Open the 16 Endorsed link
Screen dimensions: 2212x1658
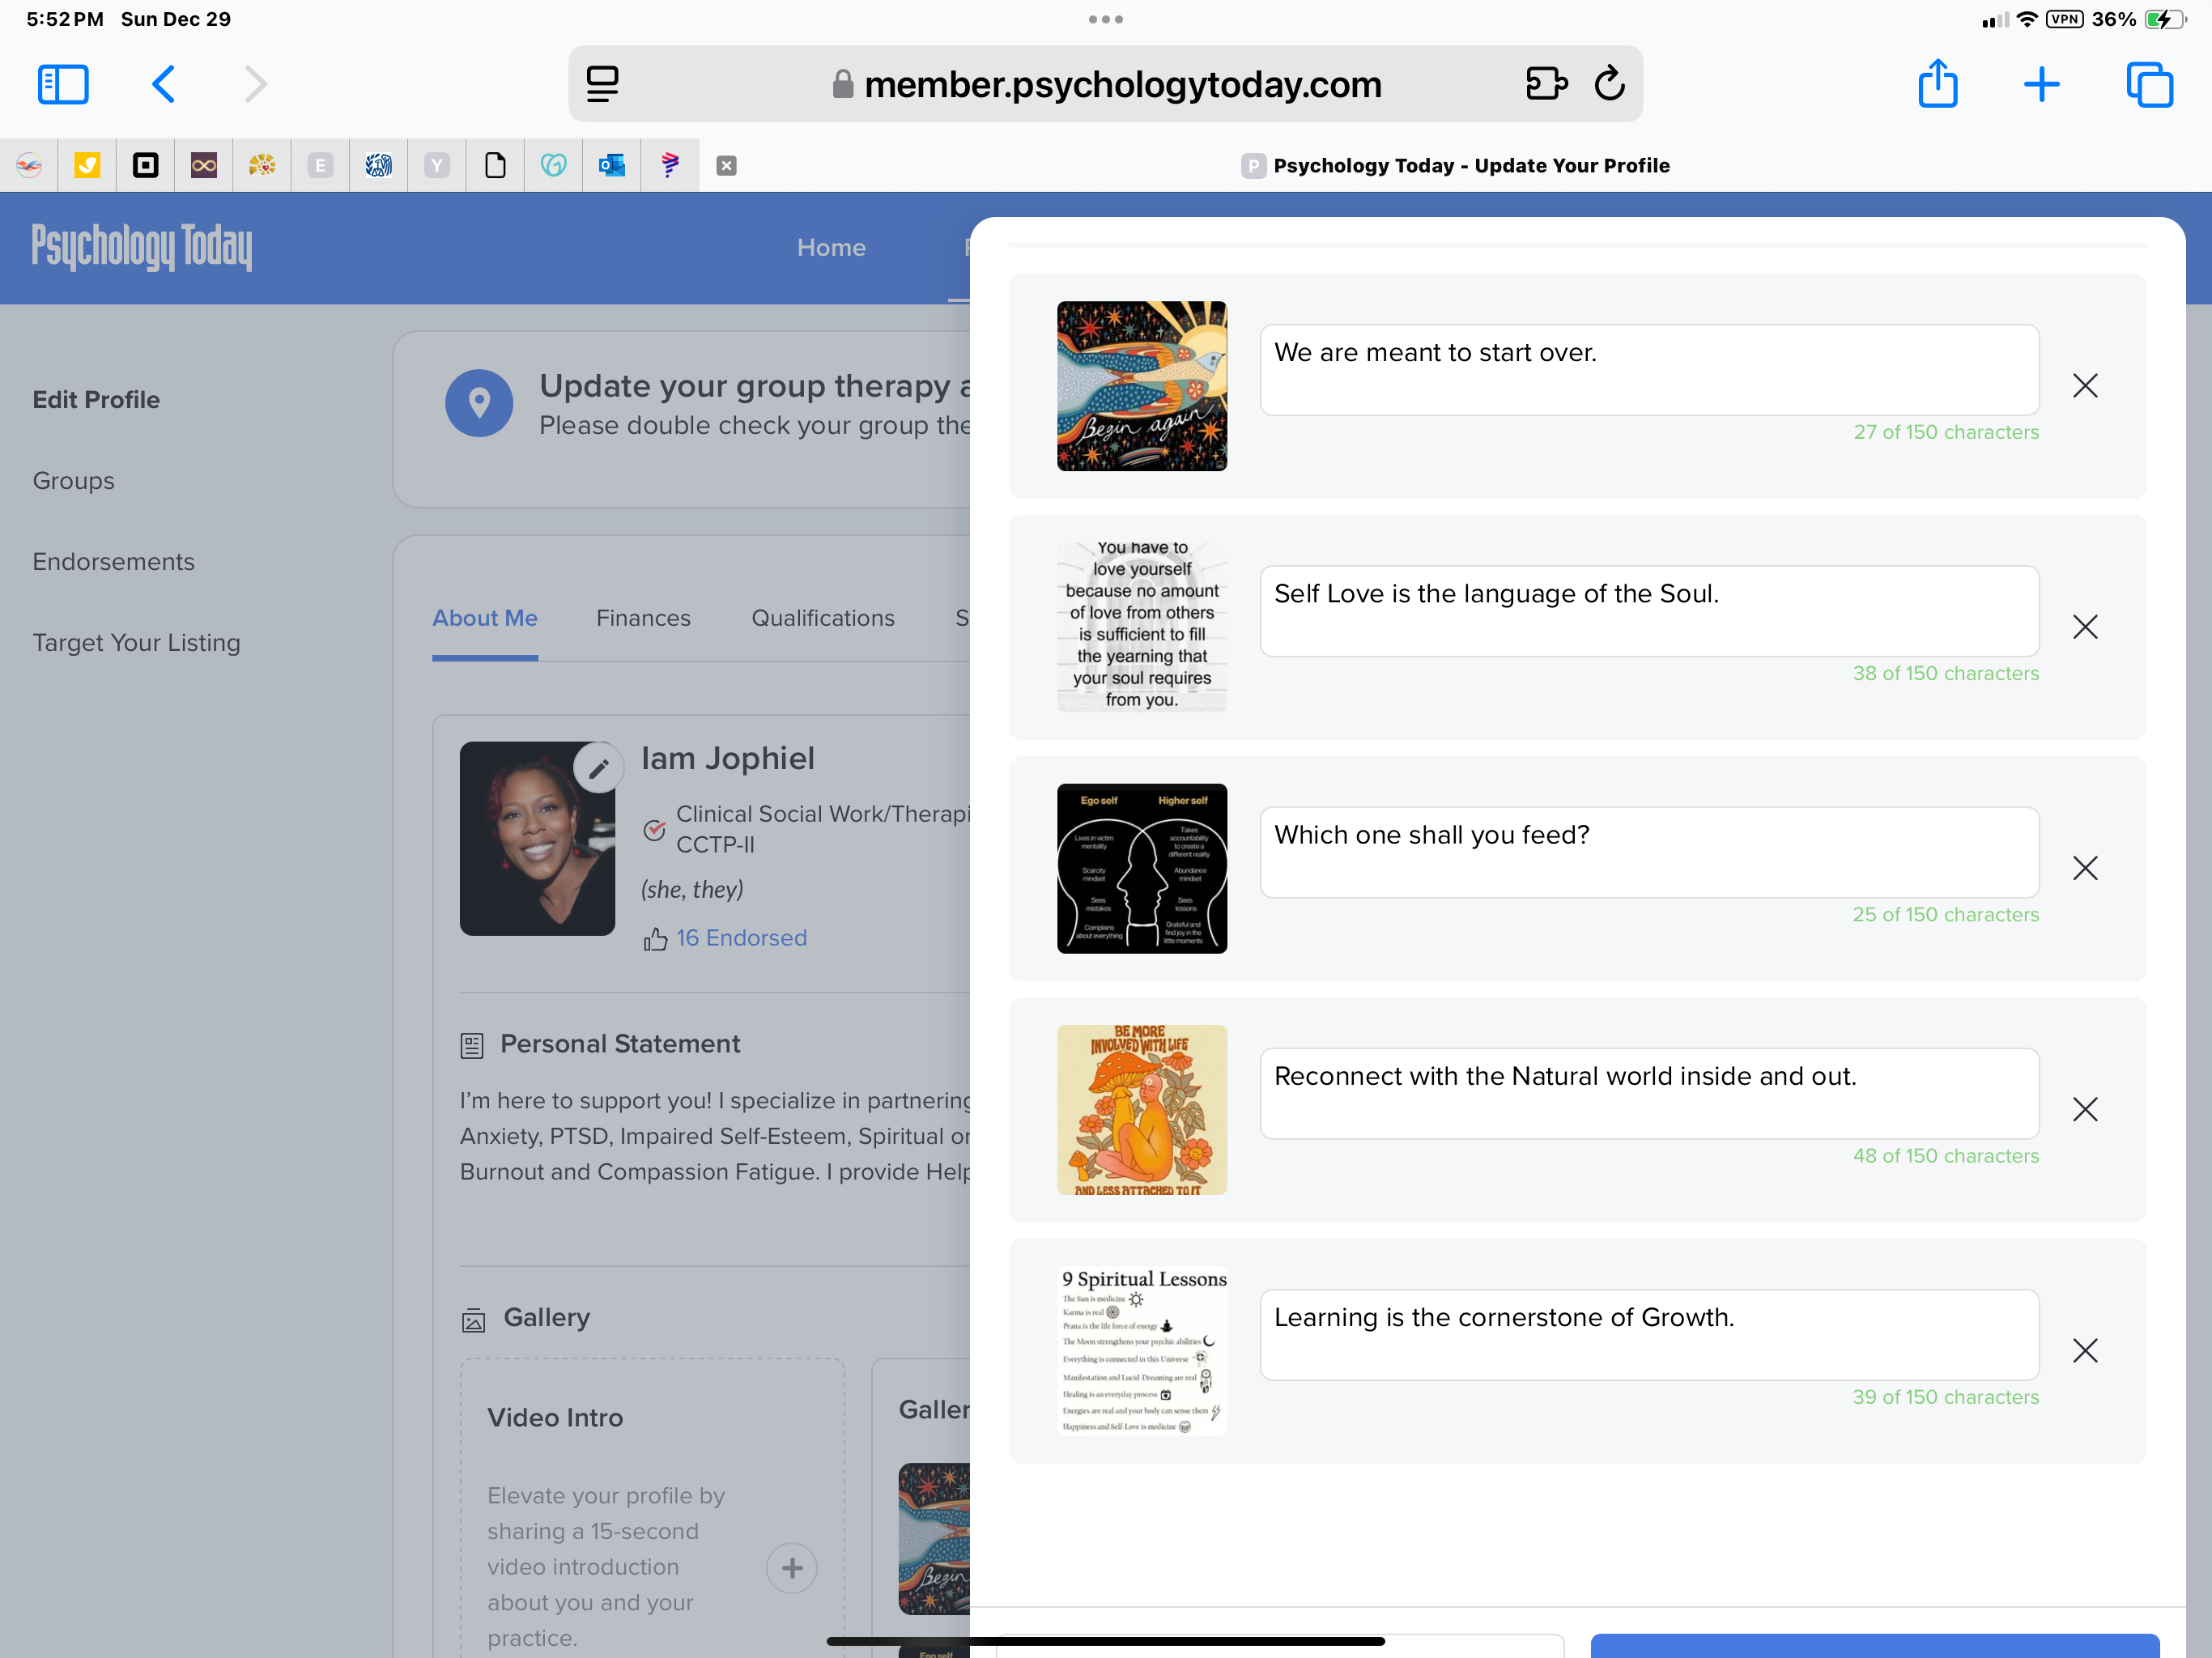pyautogui.click(x=740, y=938)
